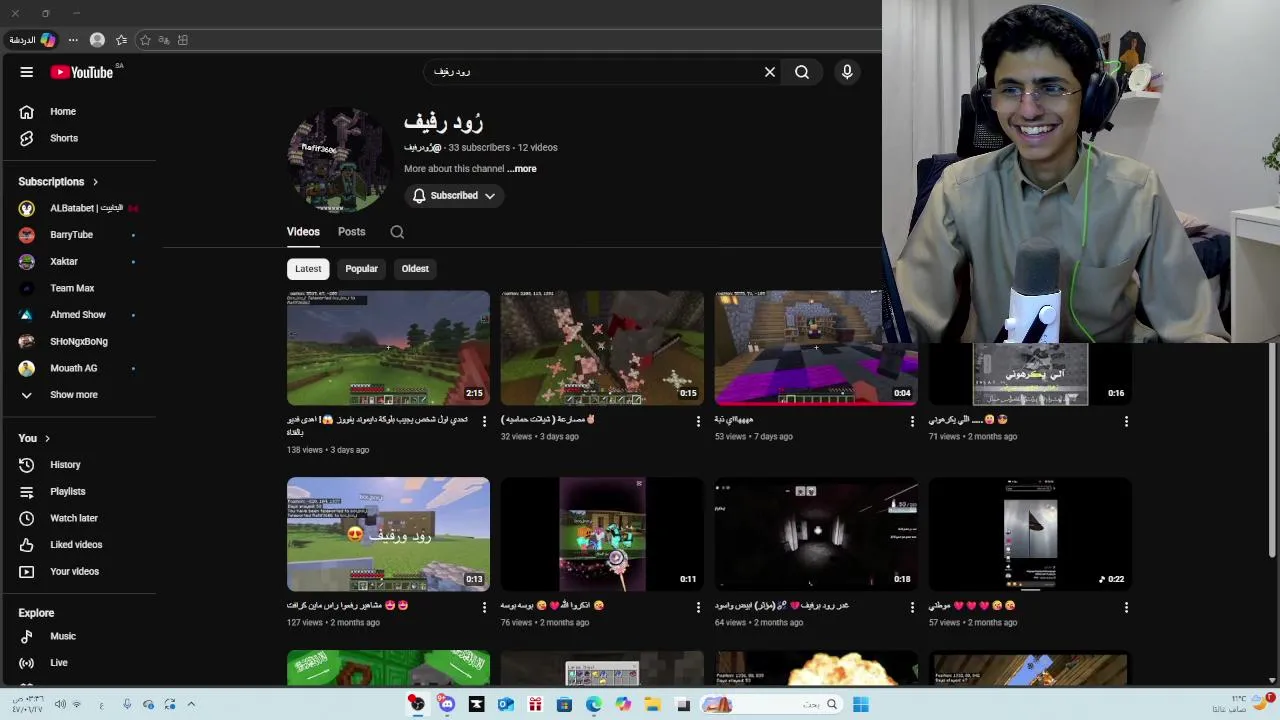This screenshot has width=1280, height=720.
Task: Click the translate page icon
Action: coord(164,40)
